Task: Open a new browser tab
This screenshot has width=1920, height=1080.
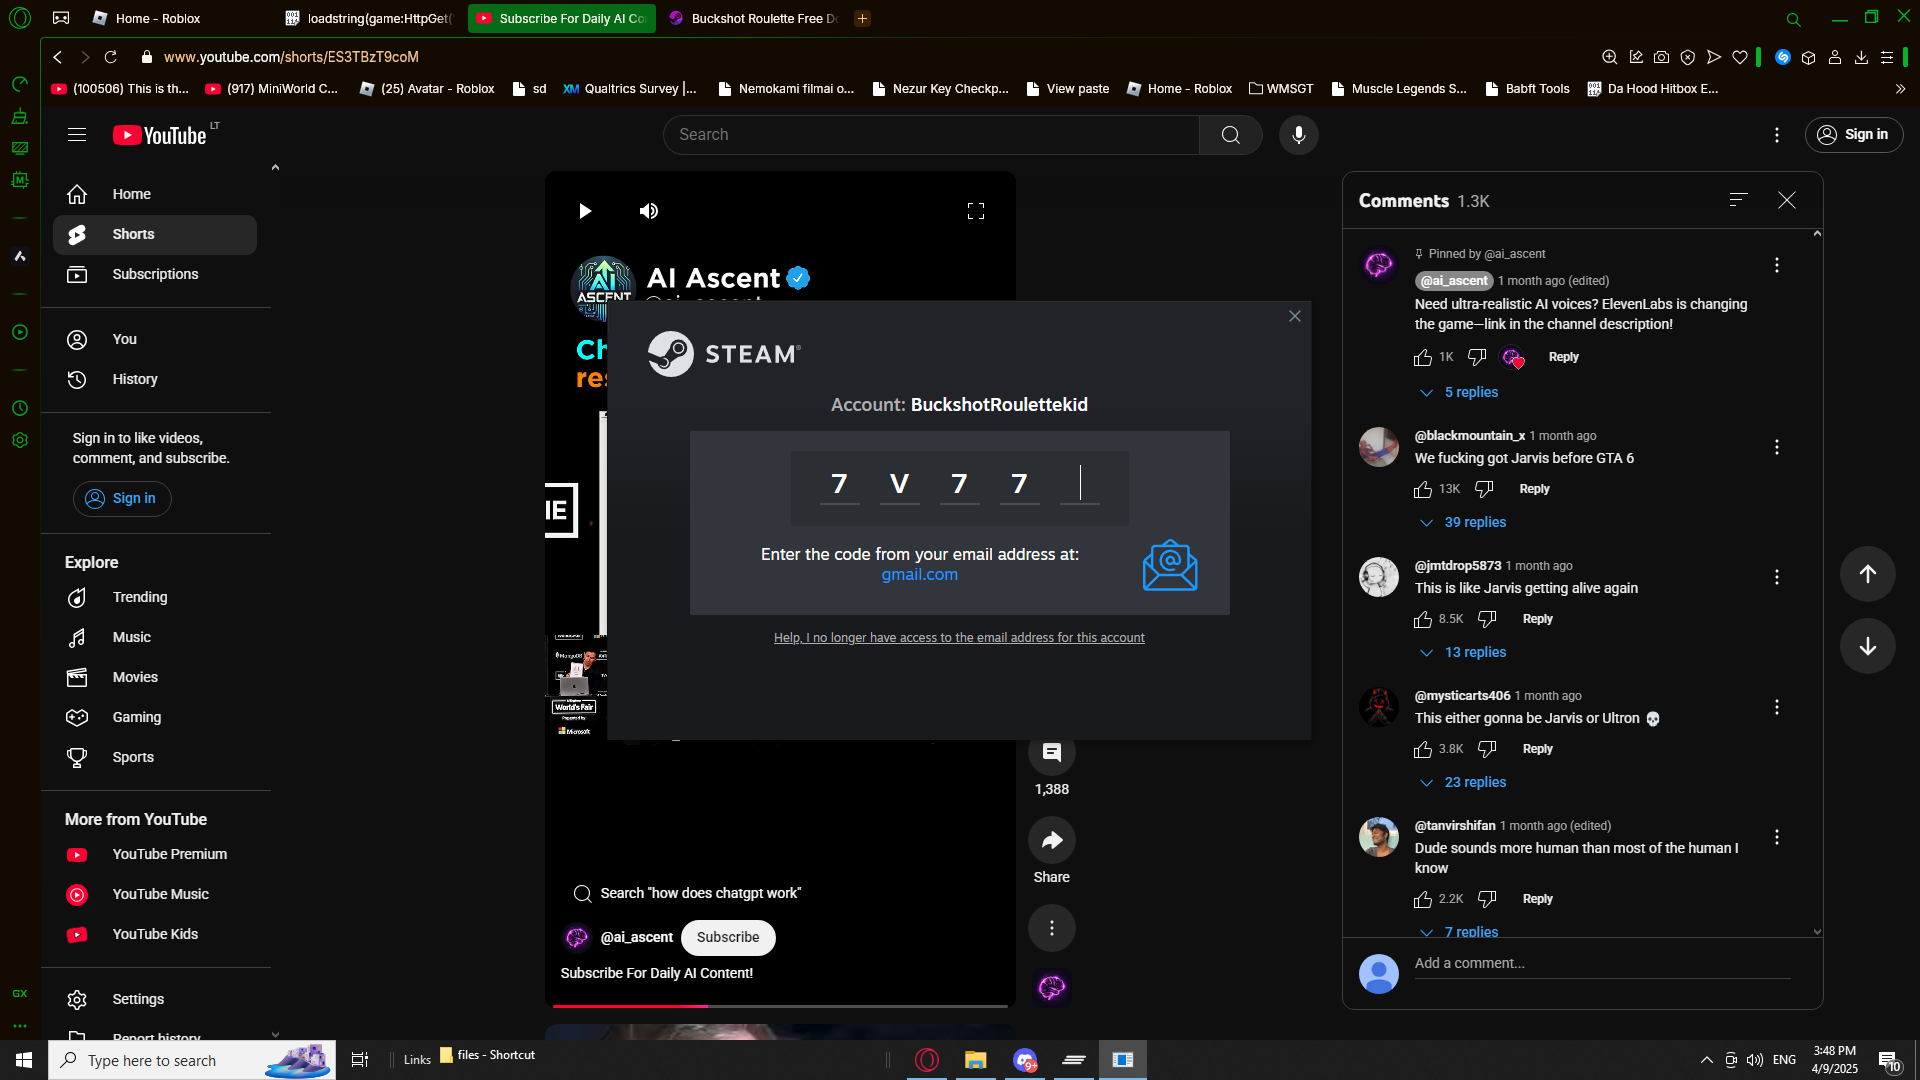Action: 862,18
